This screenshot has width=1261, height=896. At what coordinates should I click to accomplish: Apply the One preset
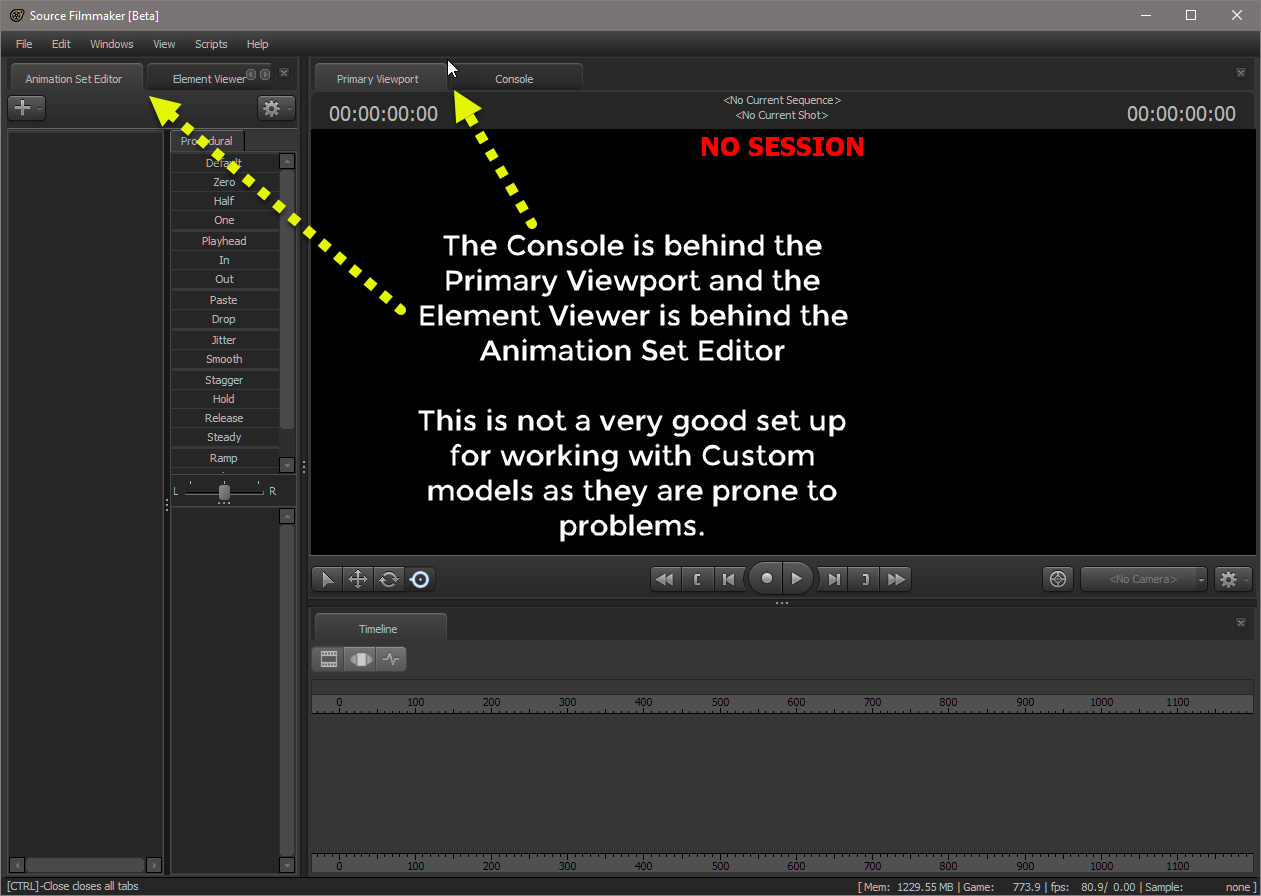[x=224, y=220]
